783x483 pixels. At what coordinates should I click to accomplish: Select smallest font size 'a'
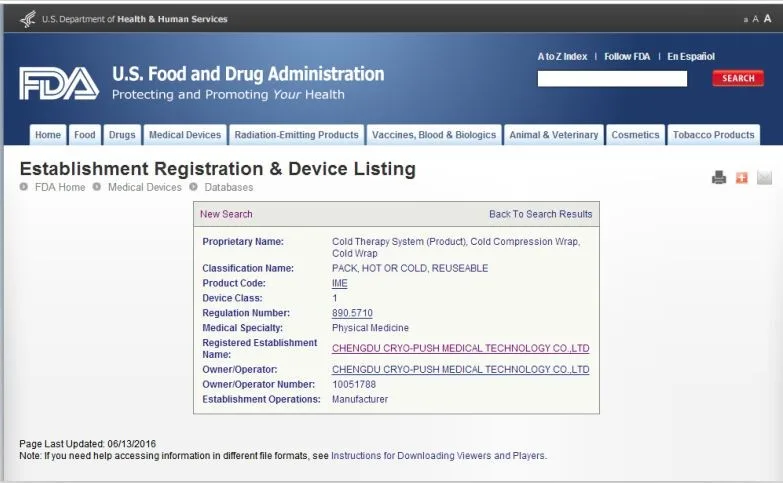click(746, 20)
